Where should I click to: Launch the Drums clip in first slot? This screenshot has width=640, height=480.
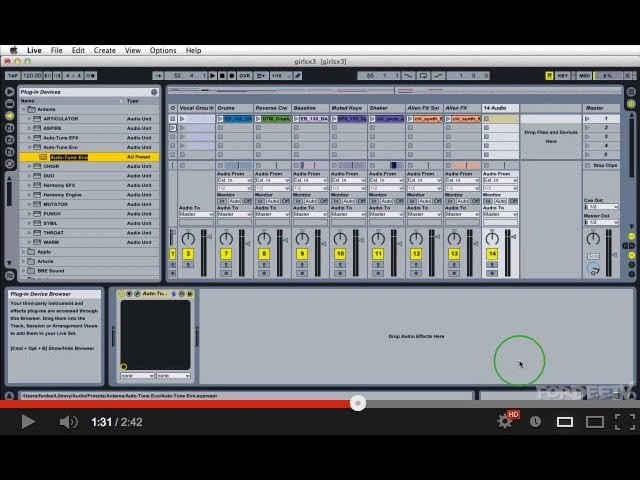[220, 119]
